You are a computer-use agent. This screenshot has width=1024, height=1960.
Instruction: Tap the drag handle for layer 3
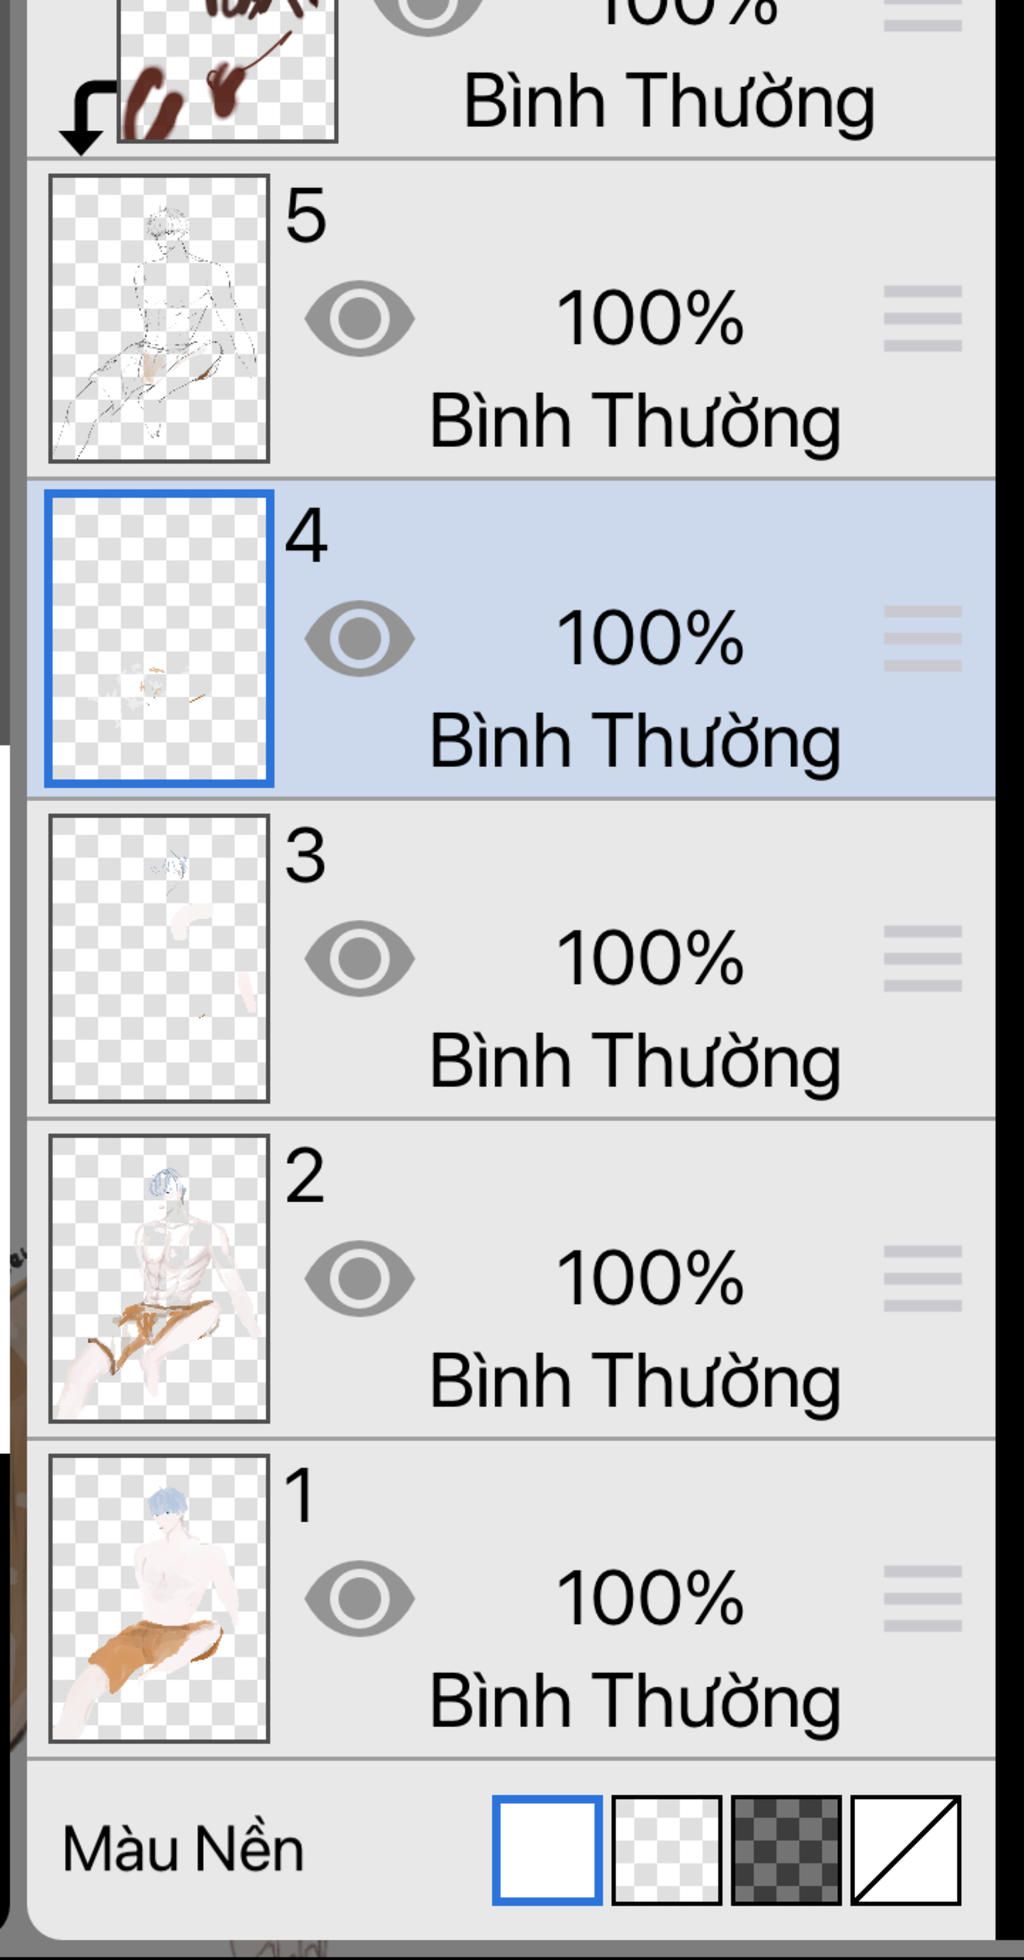(922, 958)
